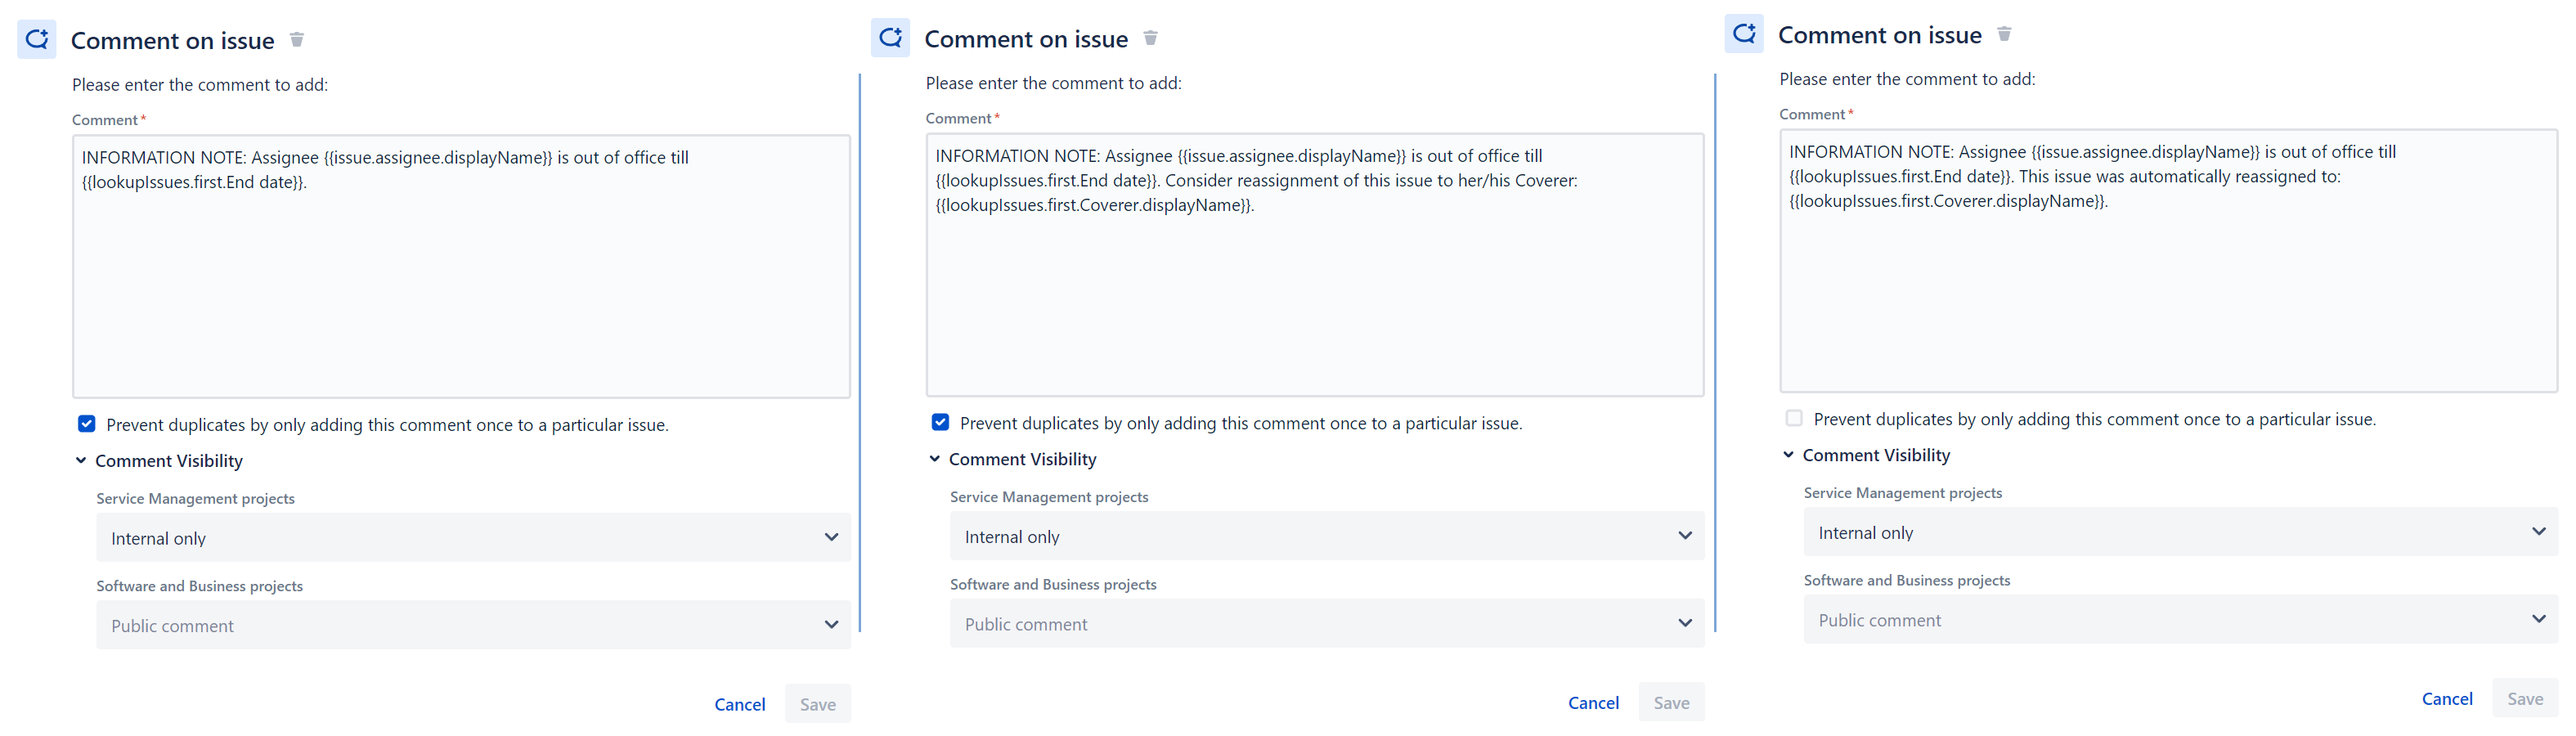This screenshot has width=2576, height=736.
Task: Open Public comment dropdown in the left panel
Action: [473, 625]
